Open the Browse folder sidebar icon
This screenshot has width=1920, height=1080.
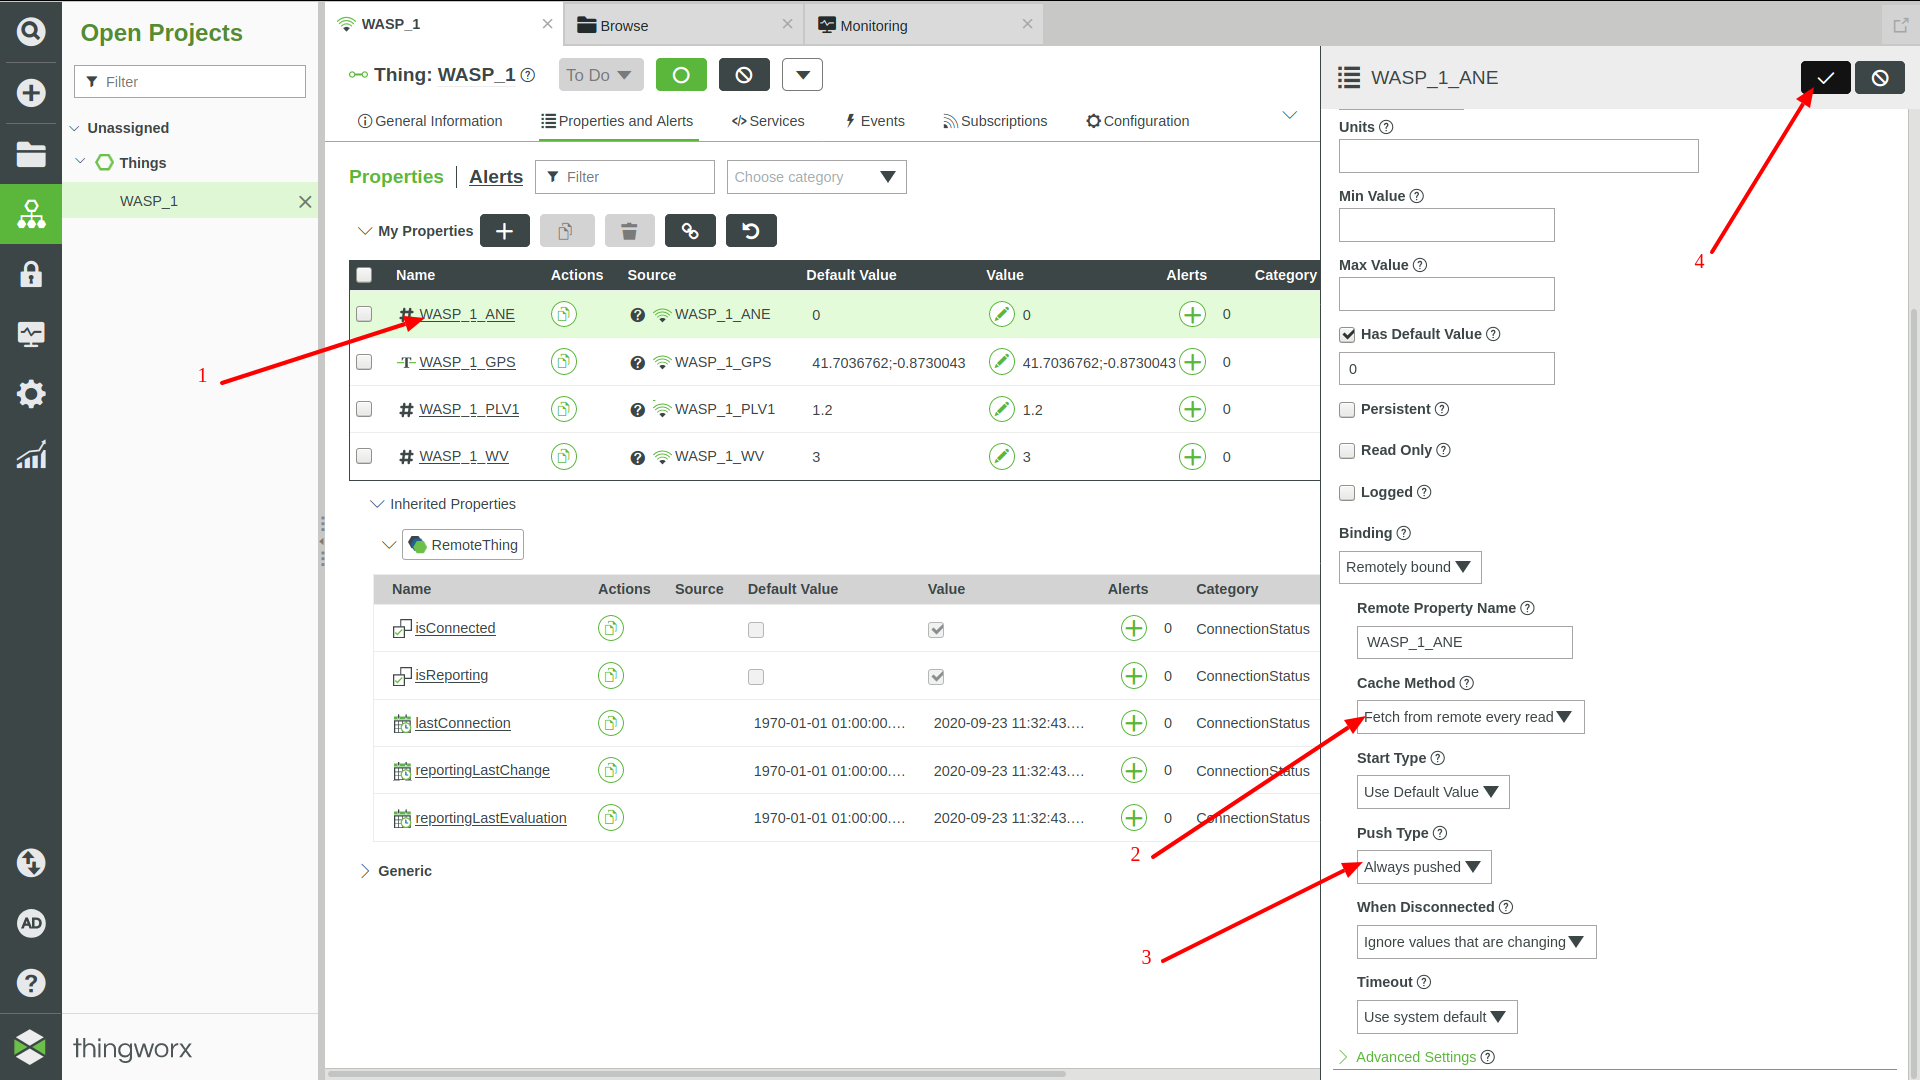click(x=31, y=154)
